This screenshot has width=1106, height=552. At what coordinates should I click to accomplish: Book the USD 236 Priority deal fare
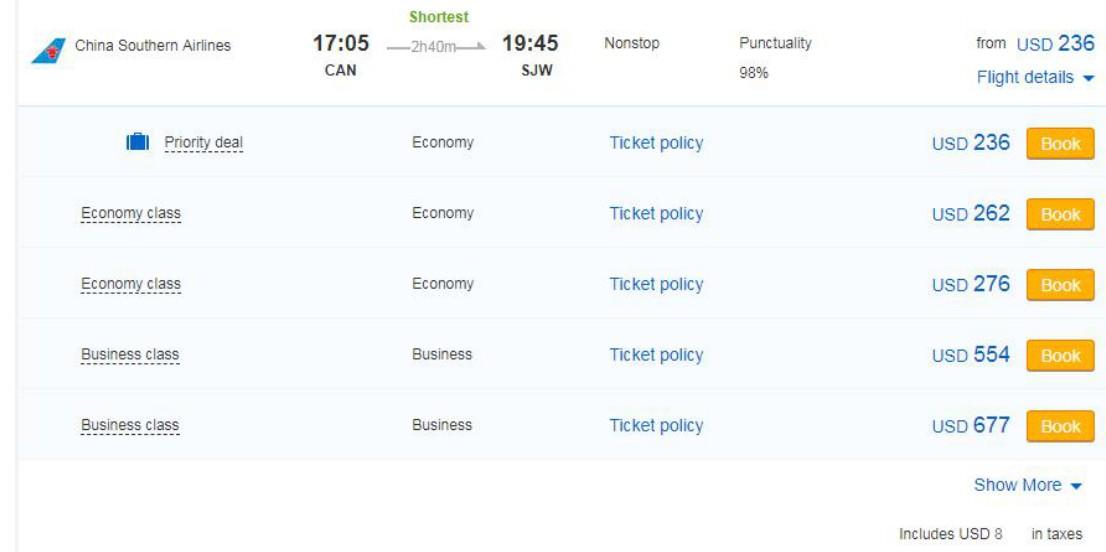coord(1060,144)
